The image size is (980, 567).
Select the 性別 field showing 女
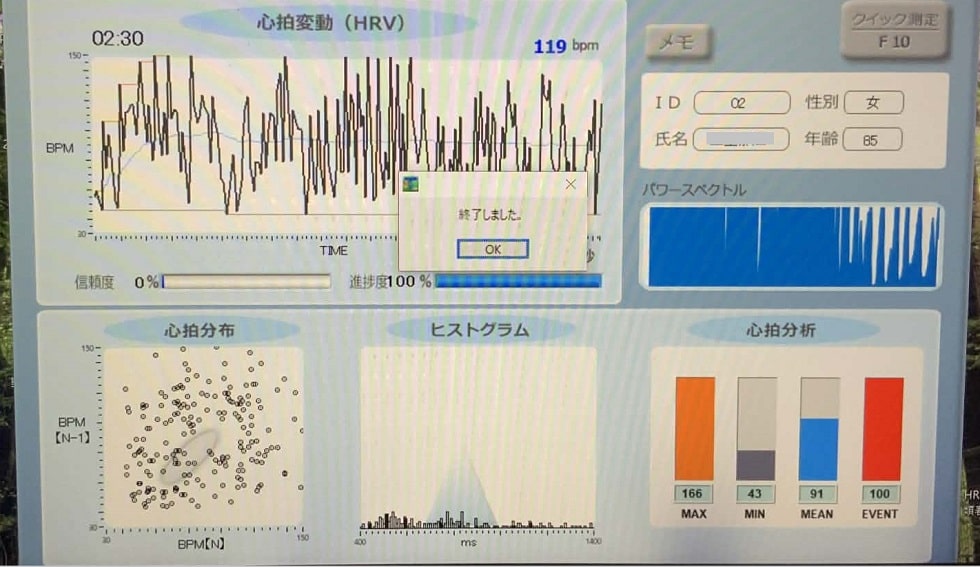(873, 102)
